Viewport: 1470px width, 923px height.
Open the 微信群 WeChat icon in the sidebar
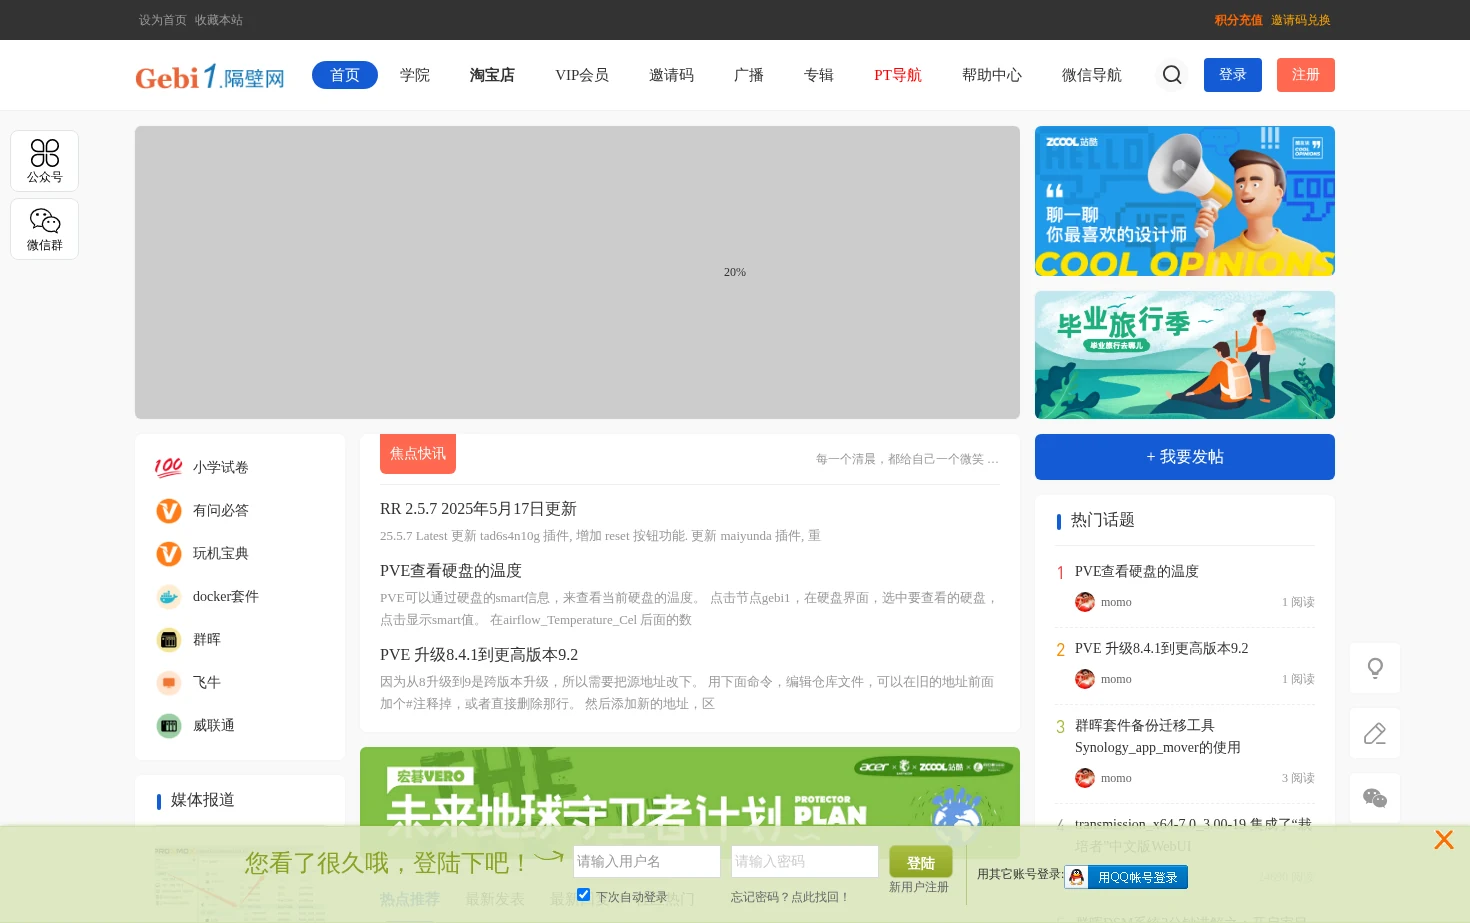point(44,228)
